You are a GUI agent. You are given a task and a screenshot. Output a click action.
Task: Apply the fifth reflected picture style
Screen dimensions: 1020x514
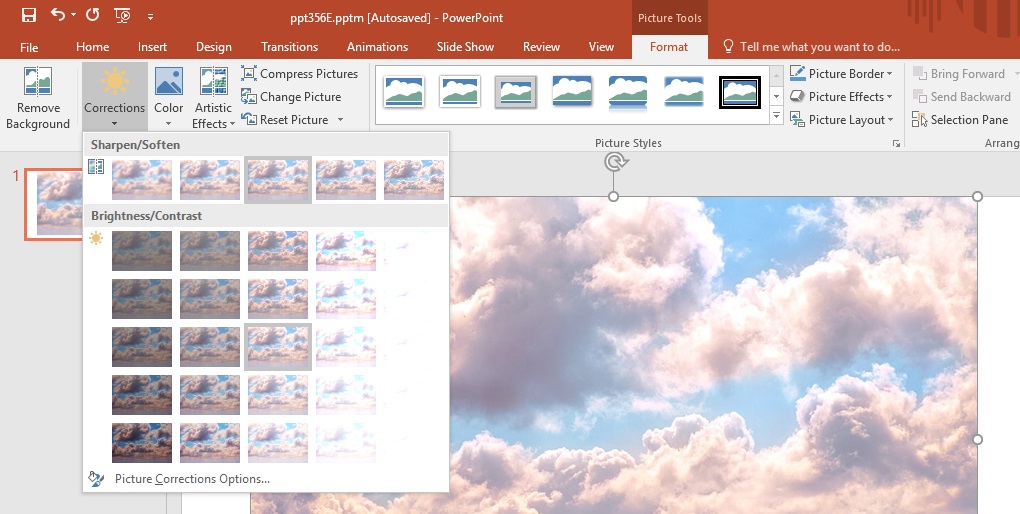[x=628, y=92]
